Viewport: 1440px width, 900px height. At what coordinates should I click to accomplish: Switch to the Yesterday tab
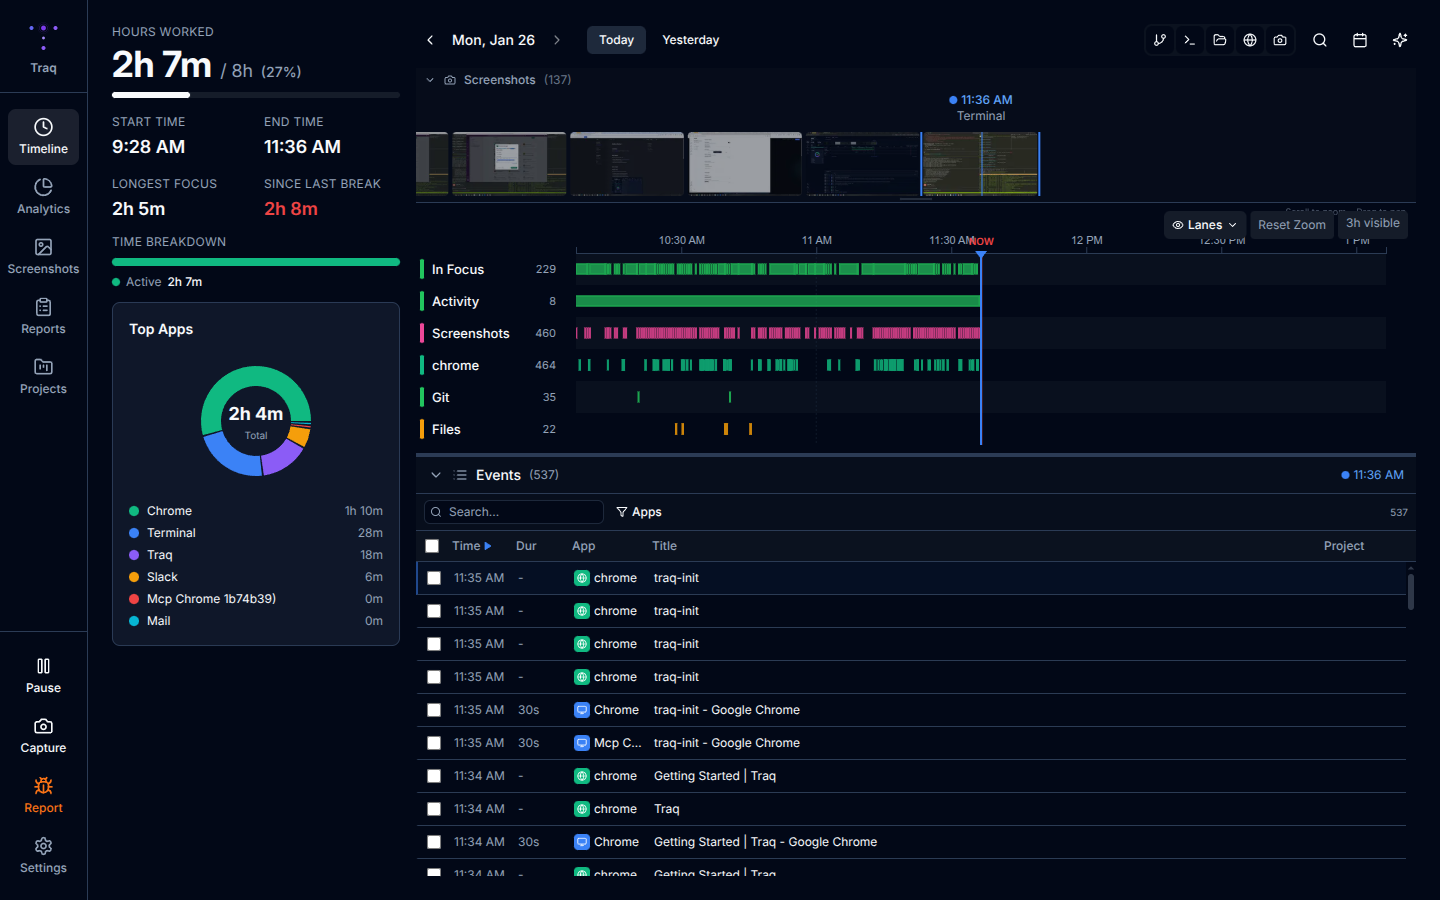[690, 40]
